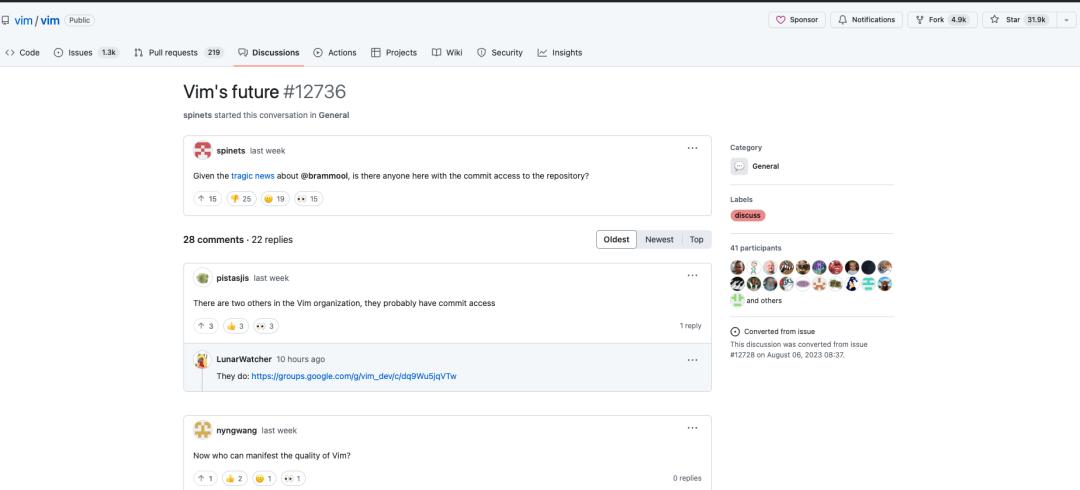The height and width of the screenshot is (490, 1080).
Task: Open the vim owner link
Action: pos(23,20)
